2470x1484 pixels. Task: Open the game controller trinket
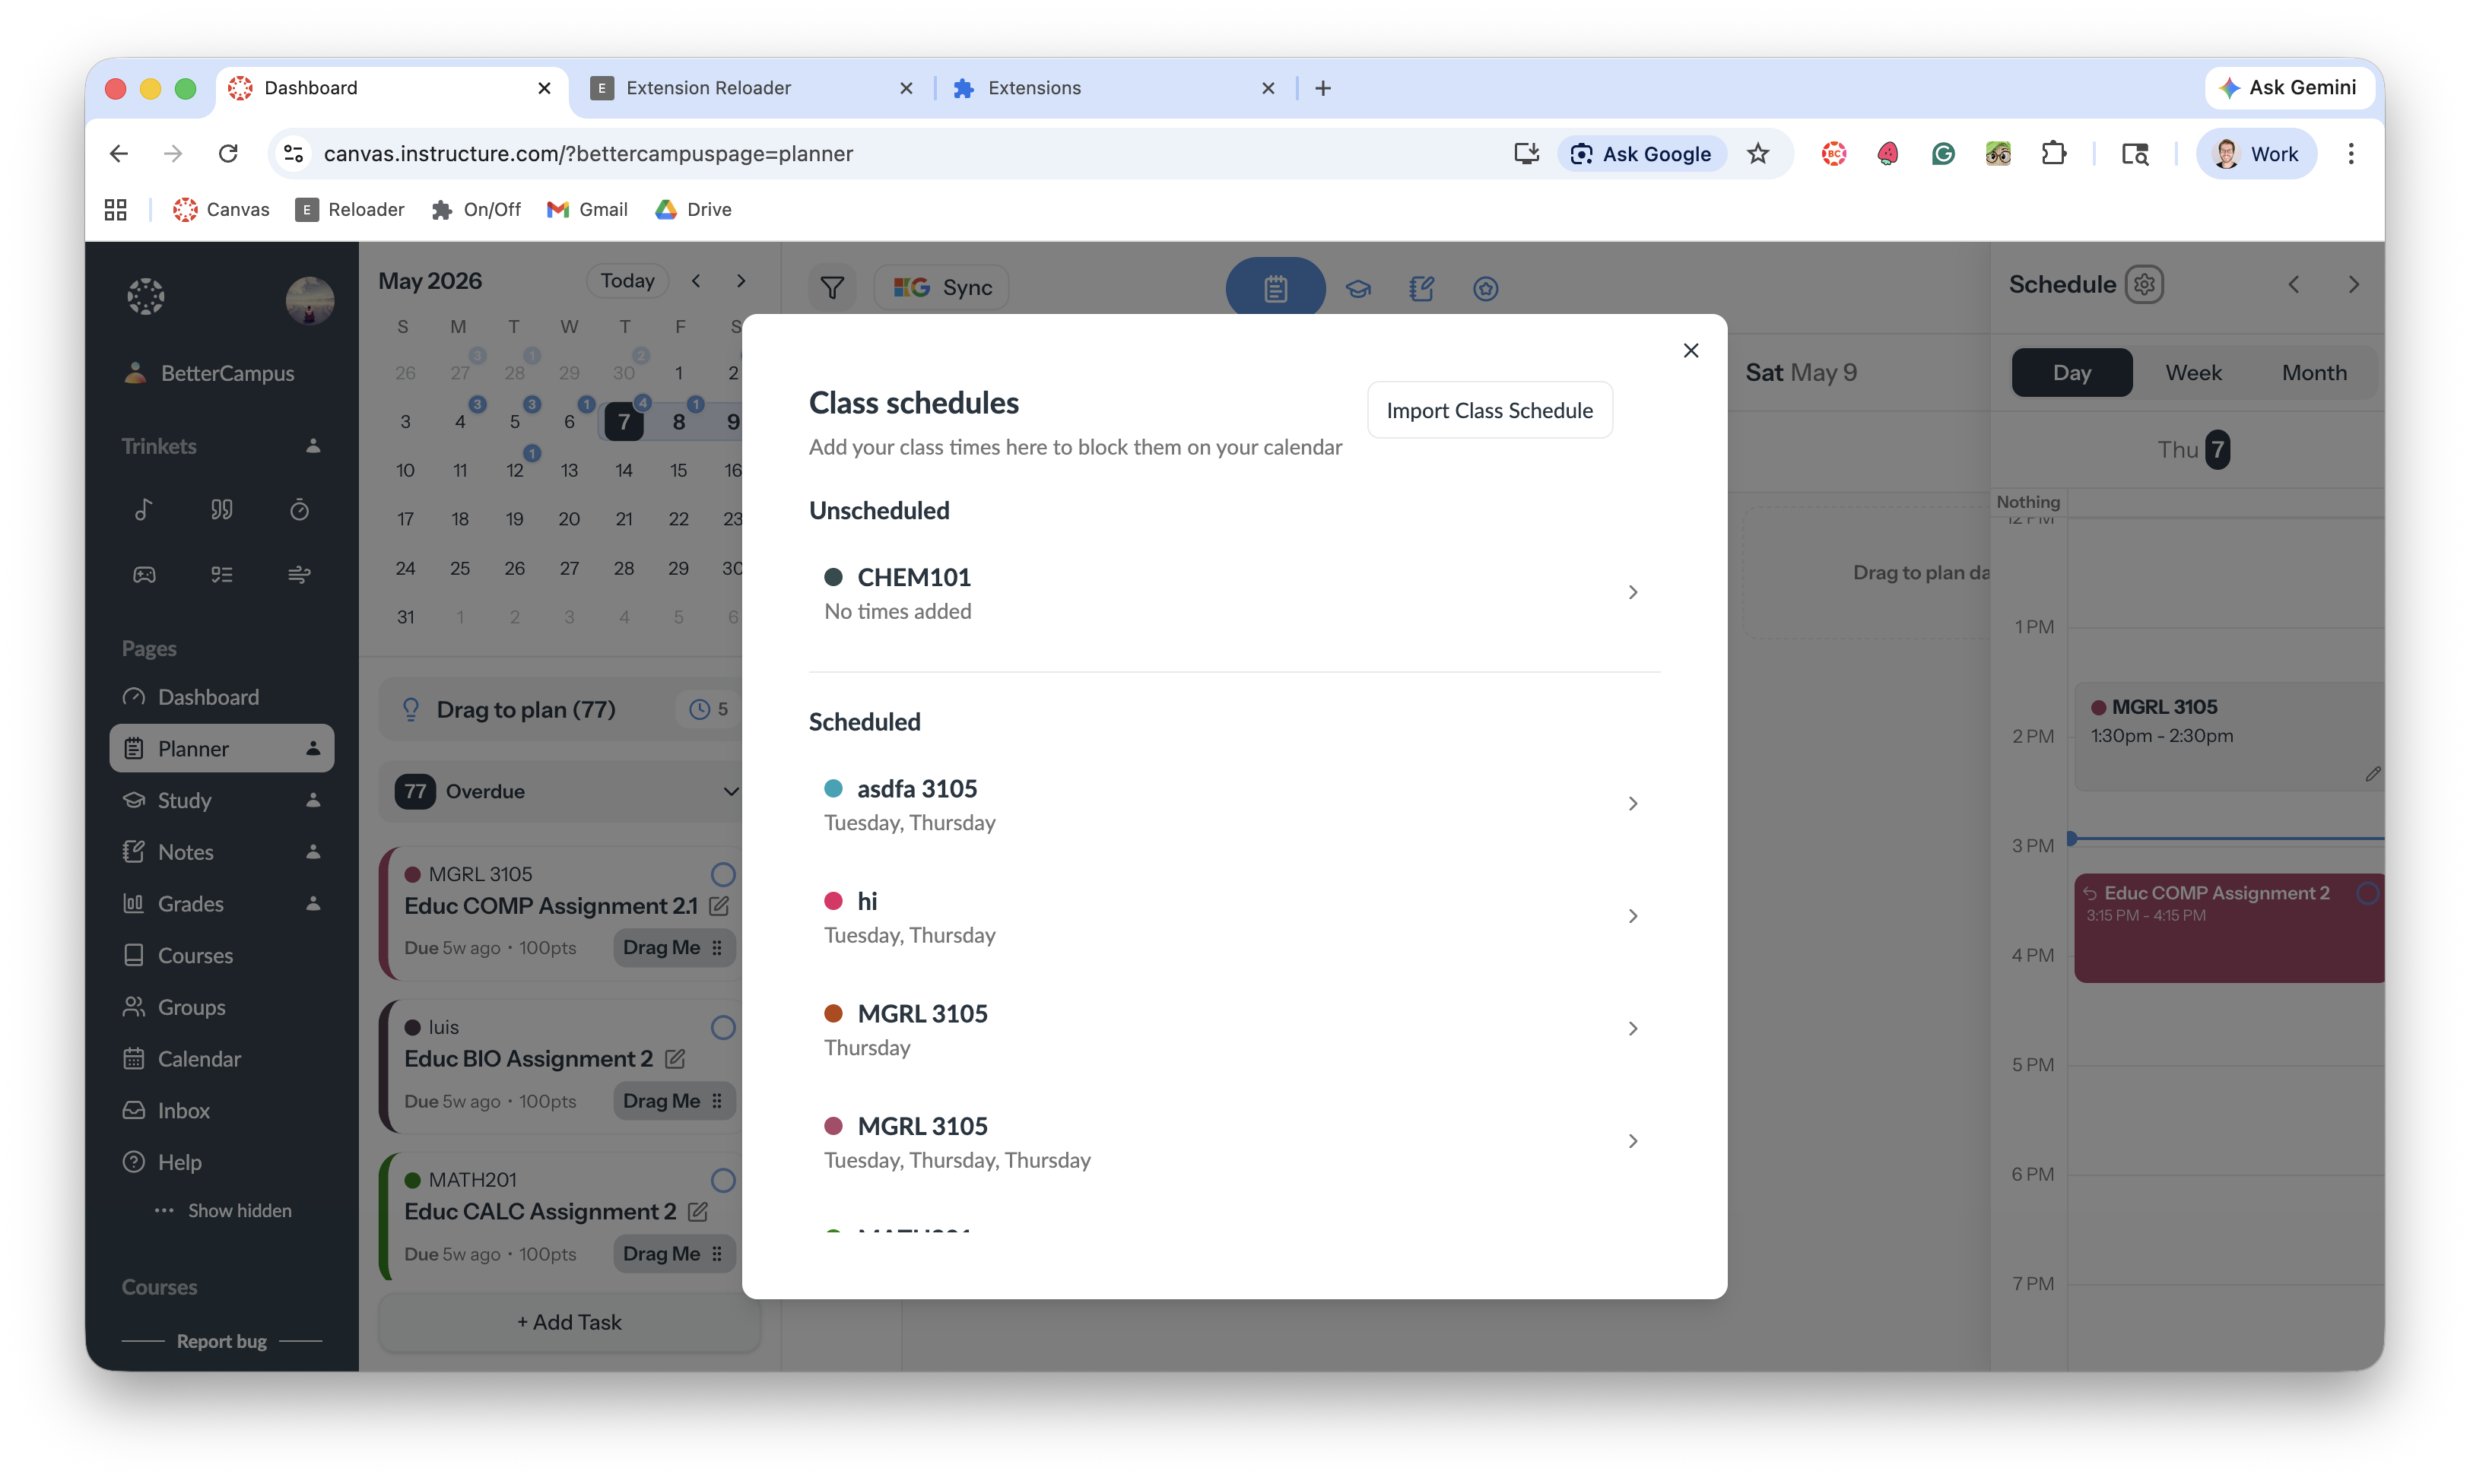tap(144, 574)
